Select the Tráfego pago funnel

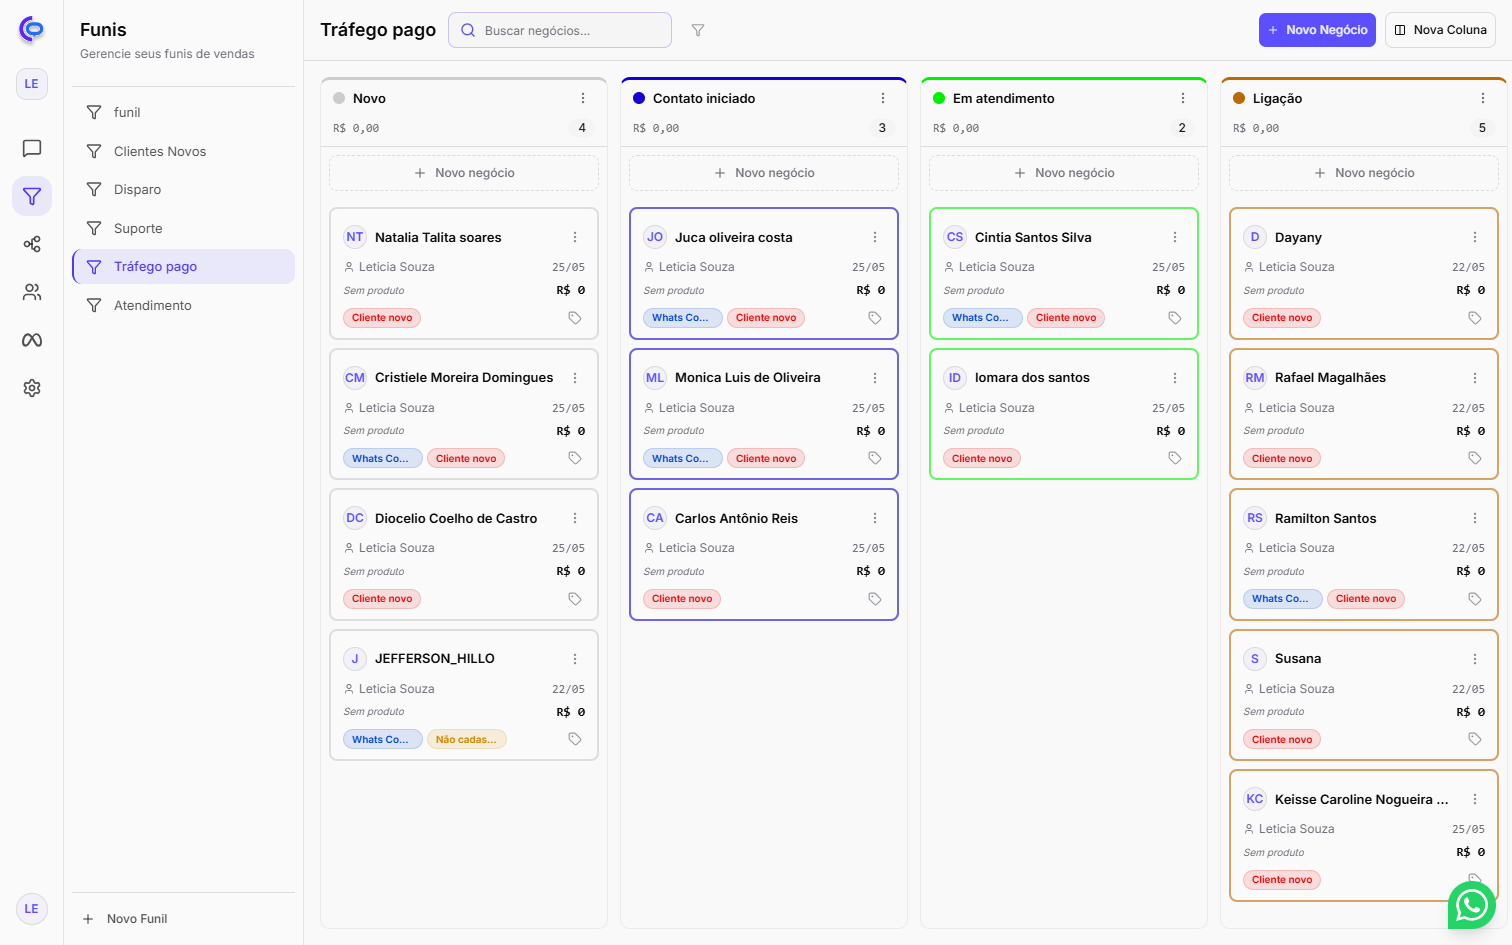pyautogui.click(x=184, y=266)
